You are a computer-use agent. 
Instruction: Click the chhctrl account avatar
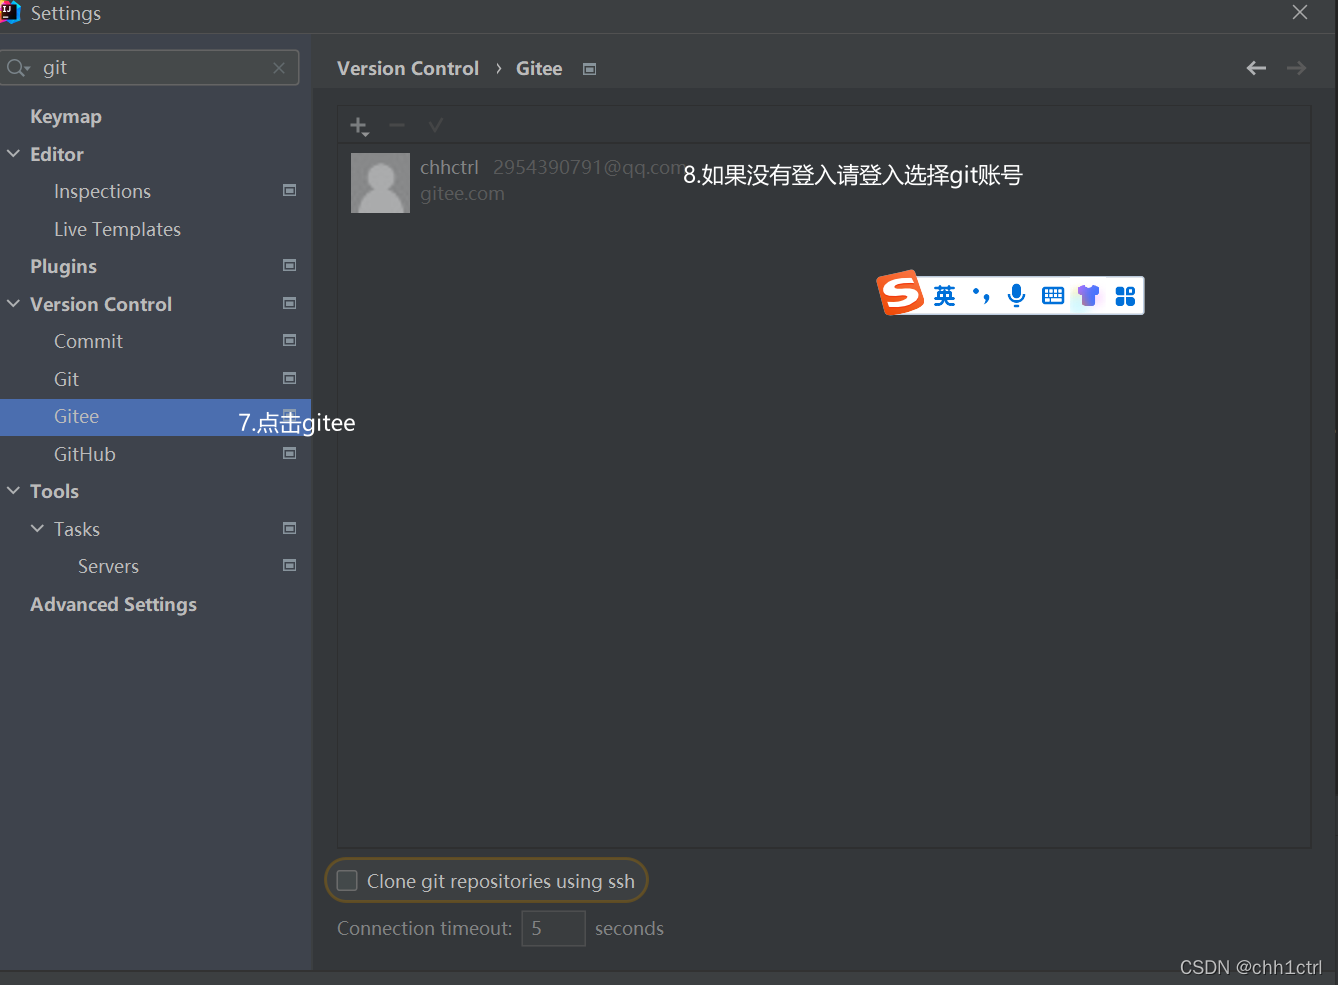380,183
